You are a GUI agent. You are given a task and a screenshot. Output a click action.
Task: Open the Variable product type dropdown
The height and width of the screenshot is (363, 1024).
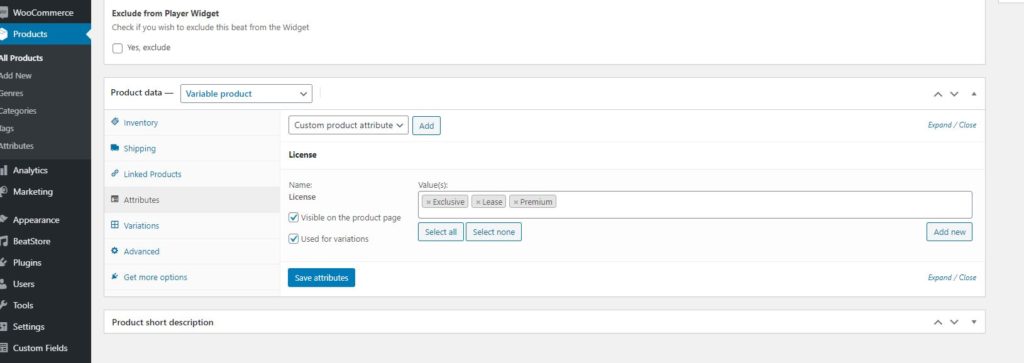[246, 93]
